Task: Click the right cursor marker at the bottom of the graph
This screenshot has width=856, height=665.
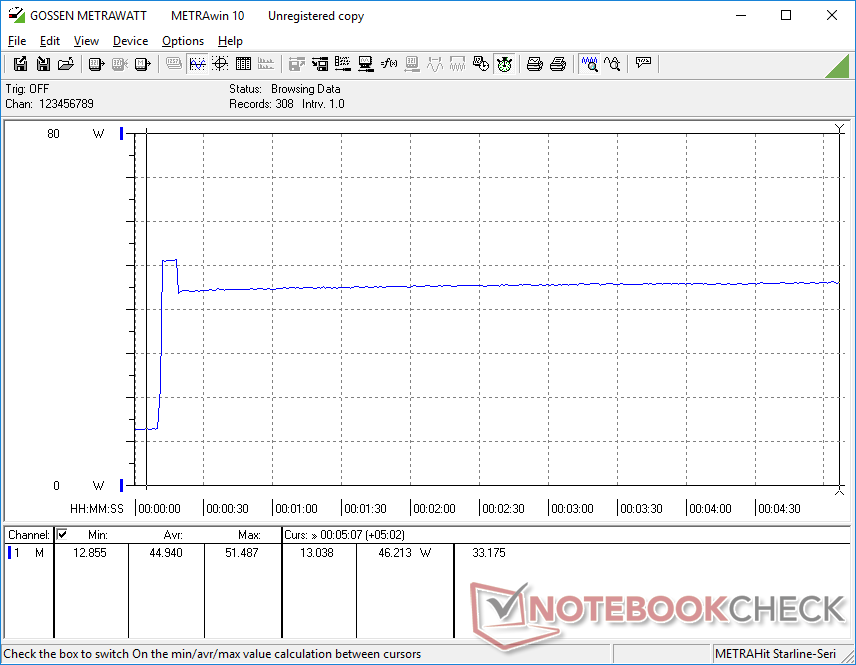Action: pyautogui.click(x=840, y=491)
